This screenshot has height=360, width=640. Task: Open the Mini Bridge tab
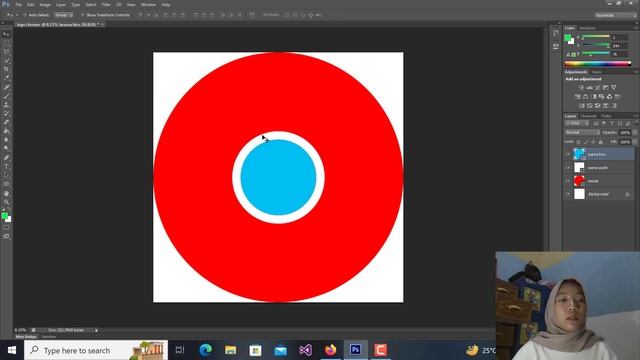(x=26, y=337)
